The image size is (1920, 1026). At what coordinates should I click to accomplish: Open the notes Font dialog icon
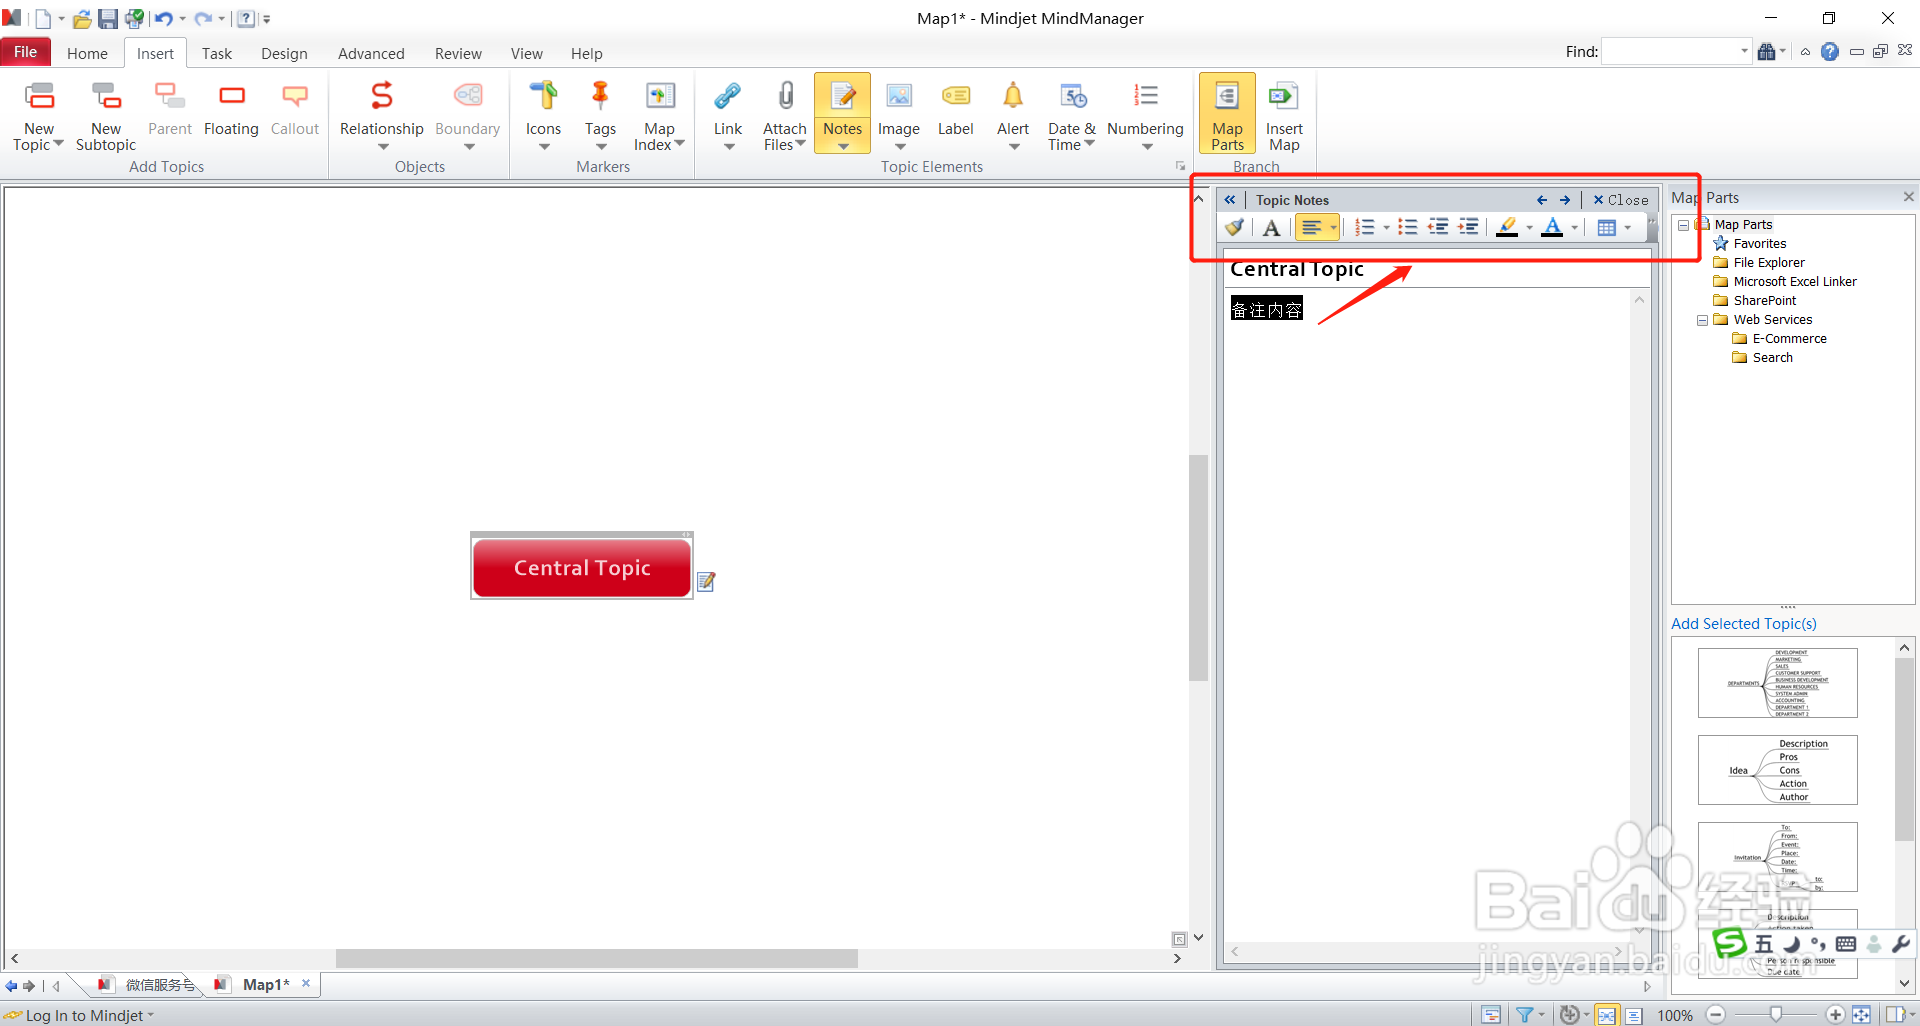coord(1271,228)
